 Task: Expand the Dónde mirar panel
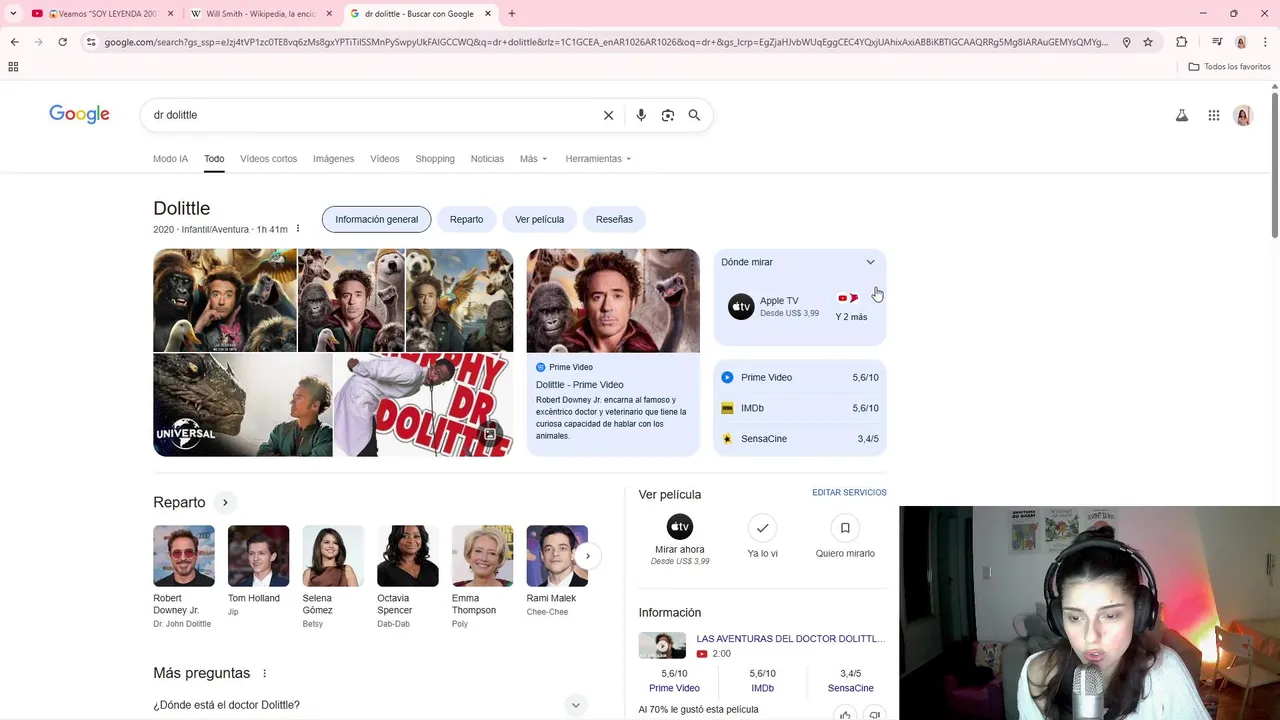tap(870, 262)
